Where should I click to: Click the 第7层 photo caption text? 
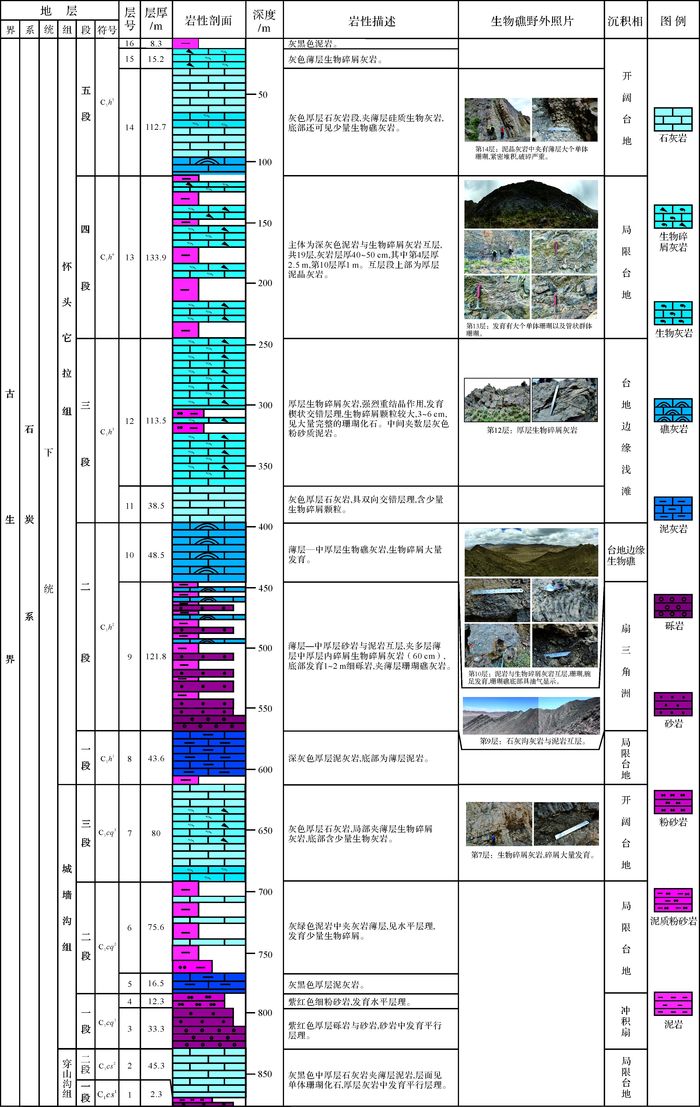[x=530, y=855]
